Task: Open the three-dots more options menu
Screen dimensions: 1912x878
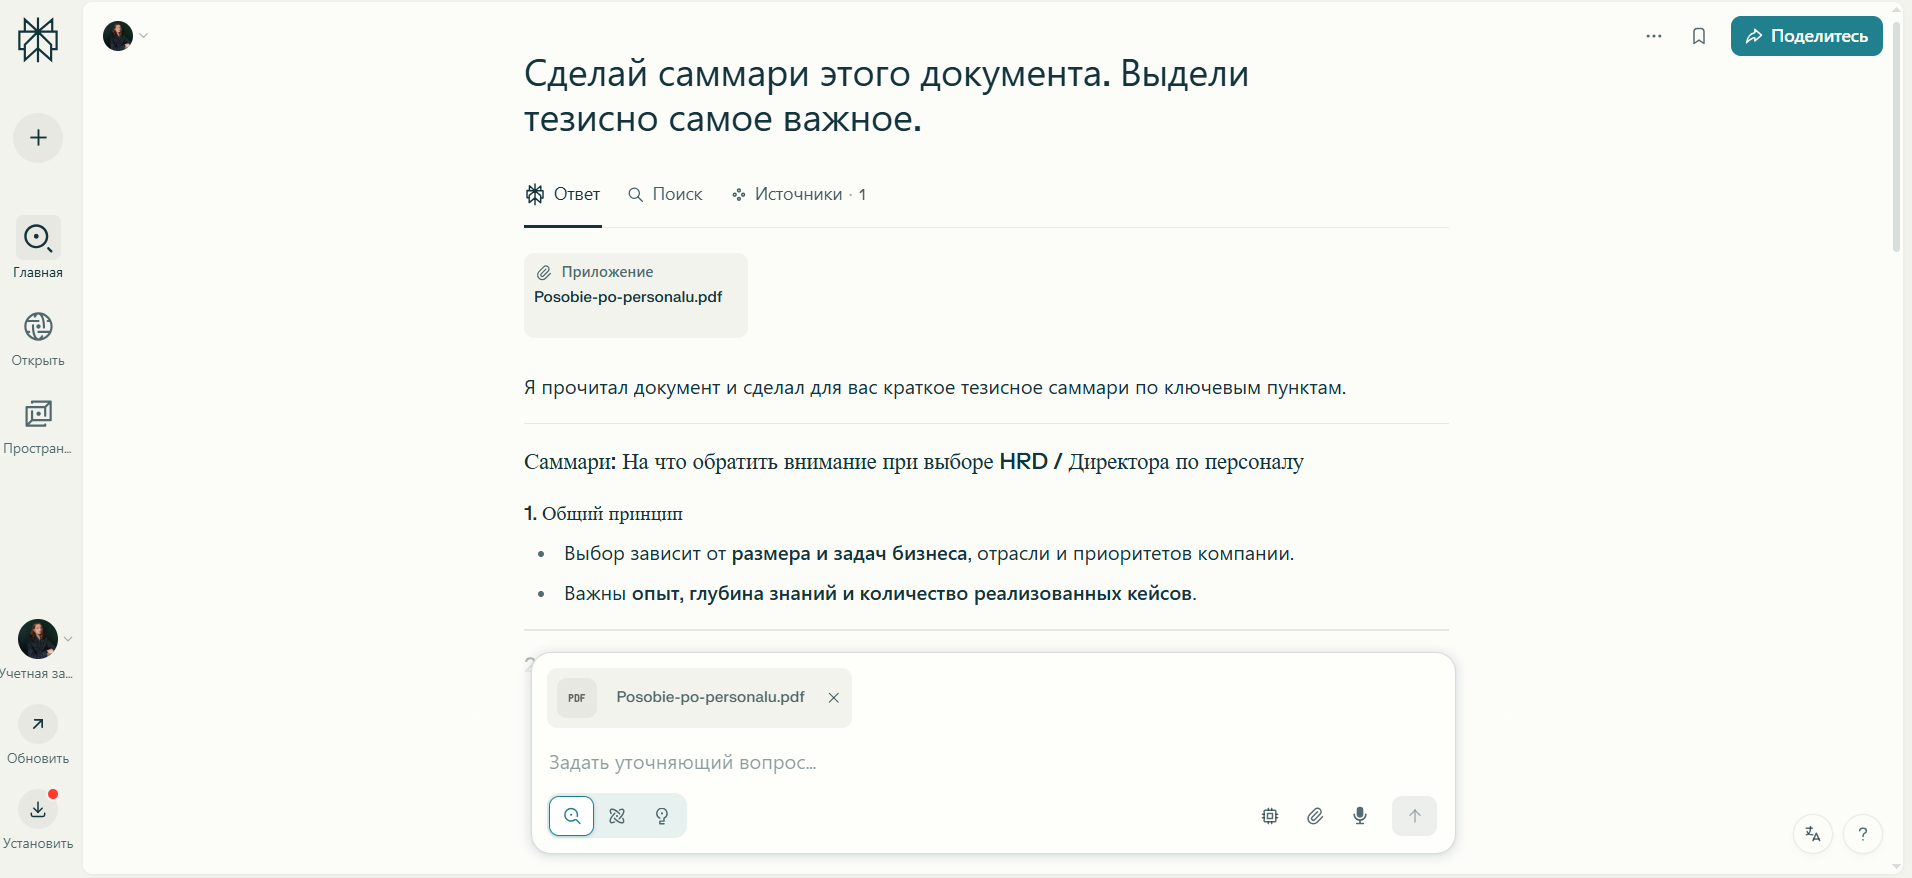Action: pos(1654,36)
